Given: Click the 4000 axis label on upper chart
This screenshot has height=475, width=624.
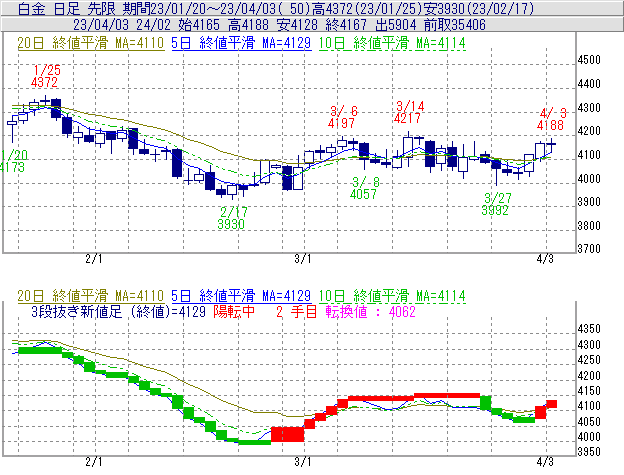Looking at the screenshot, I should (x=589, y=179).
